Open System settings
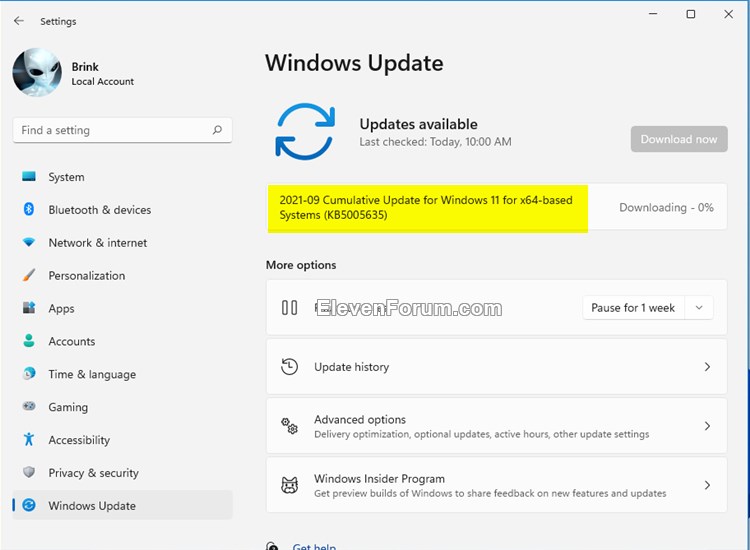750x550 pixels. pyautogui.click(x=122, y=177)
